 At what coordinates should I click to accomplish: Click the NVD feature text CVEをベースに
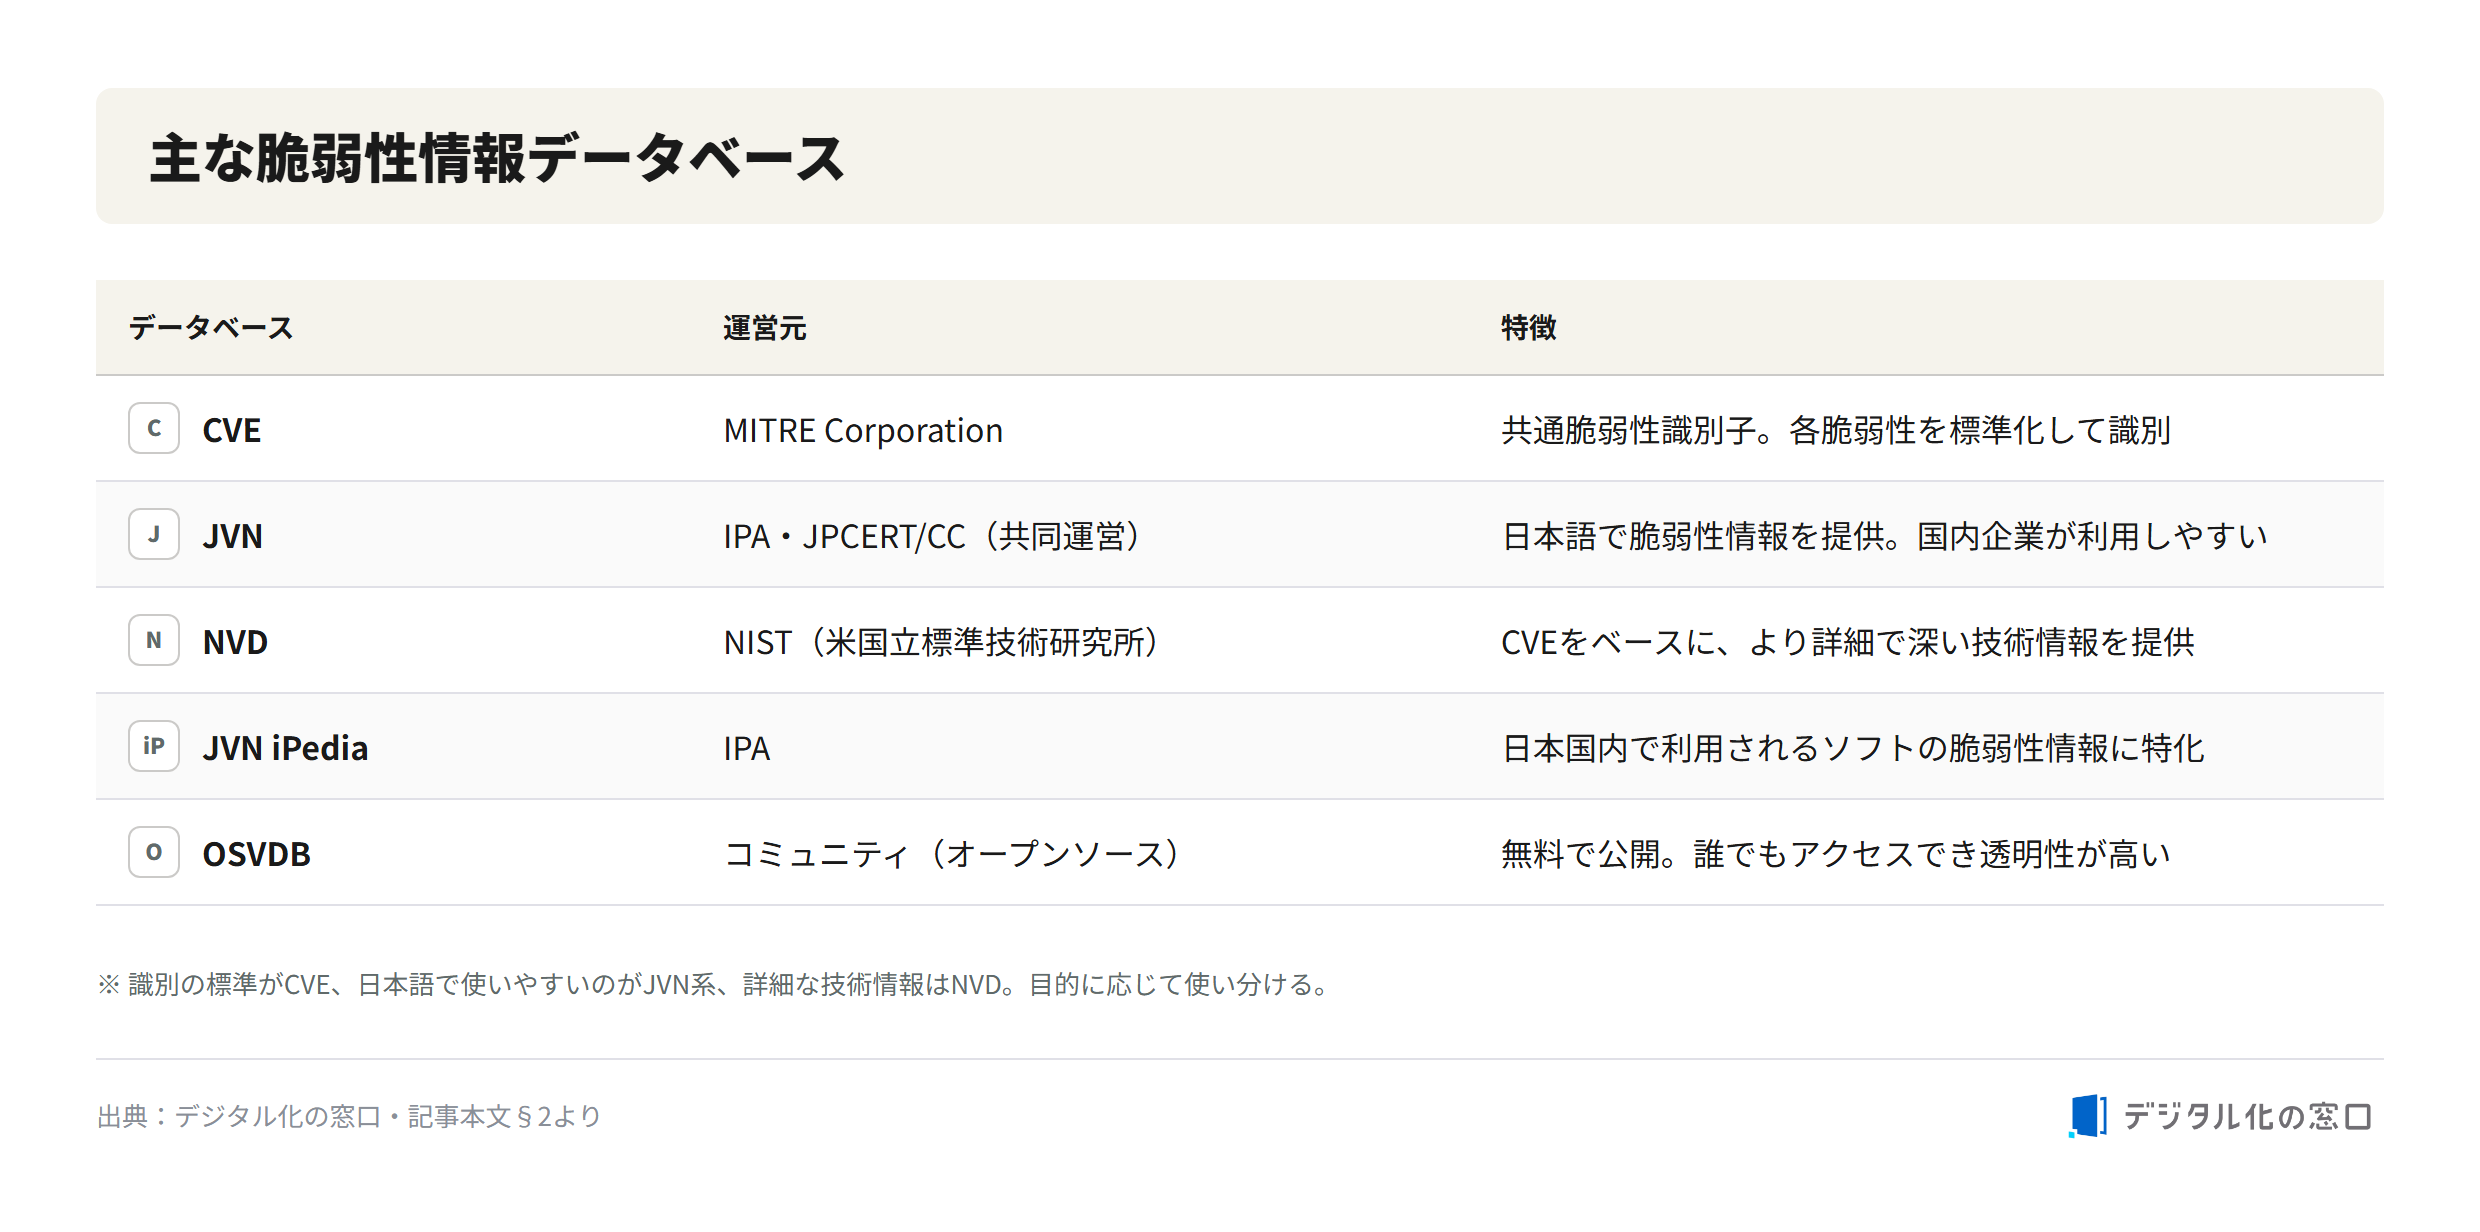click(1607, 642)
